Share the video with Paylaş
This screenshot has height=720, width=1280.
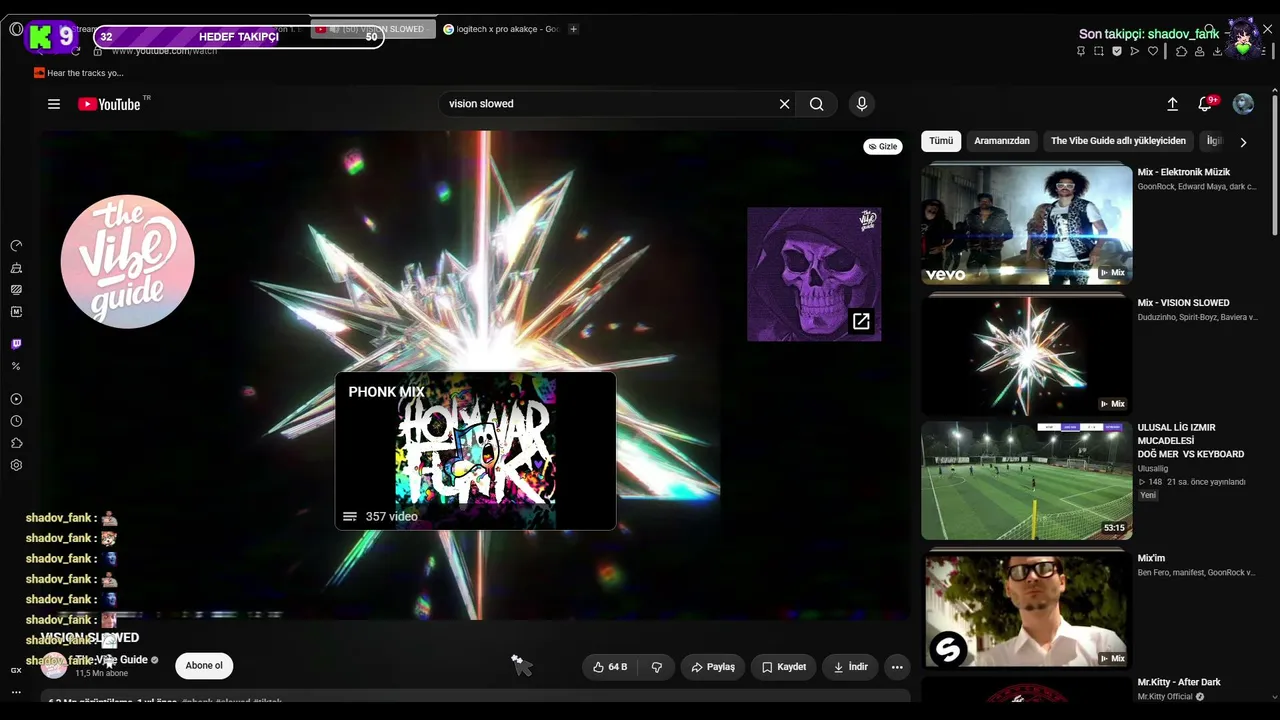pyautogui.click(x=713, y=667)
